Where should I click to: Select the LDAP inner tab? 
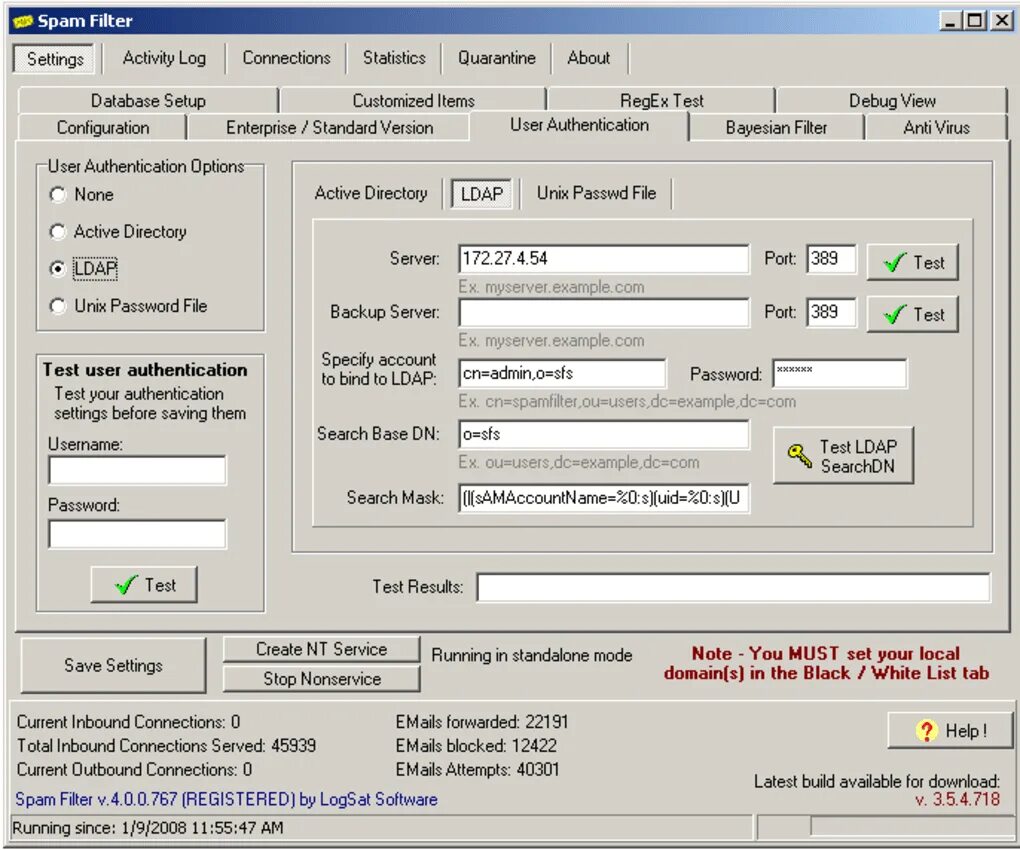tap(481, 194)
